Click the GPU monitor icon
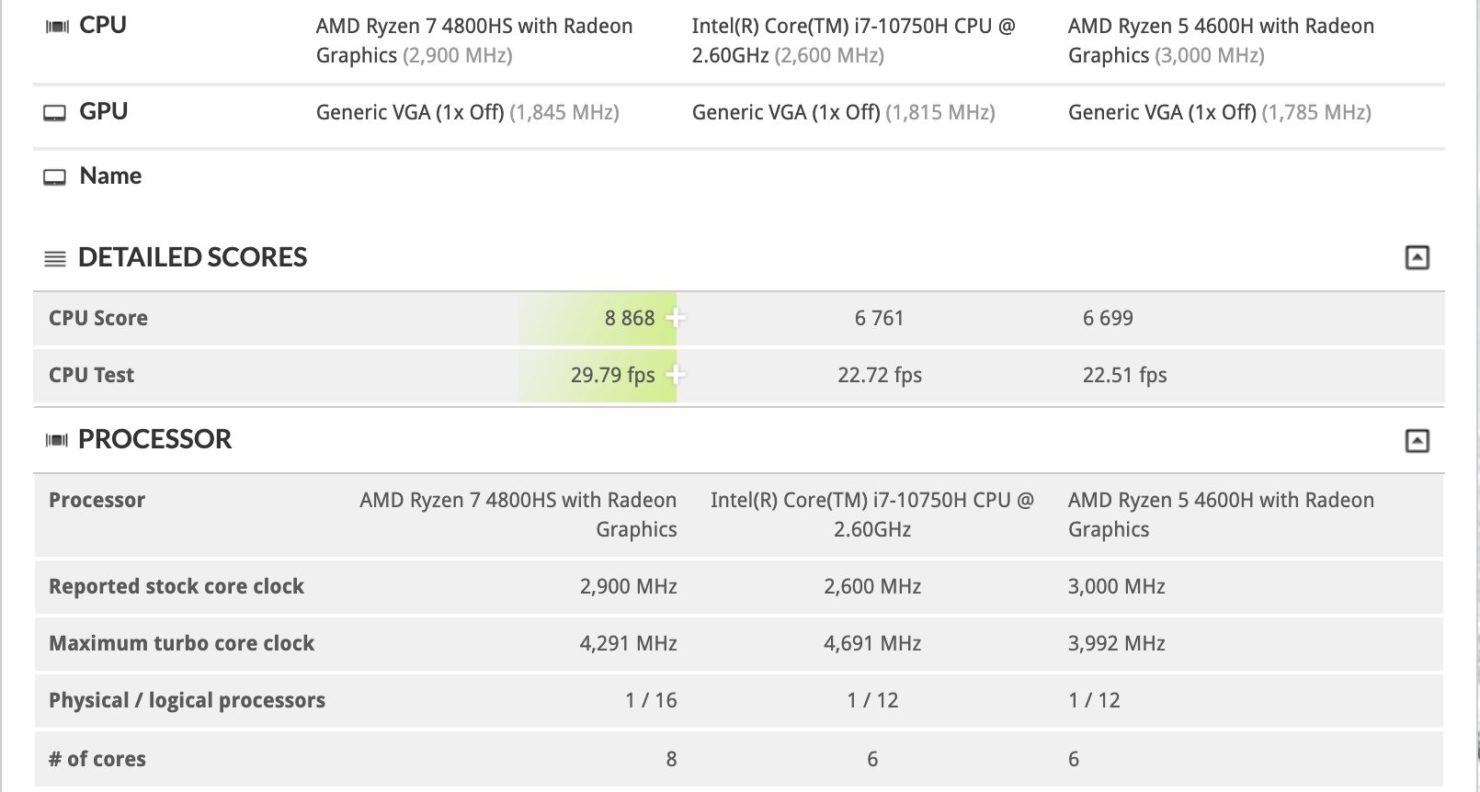Image resolution: width=1480 pixels, height=792 pixels. 55,113
